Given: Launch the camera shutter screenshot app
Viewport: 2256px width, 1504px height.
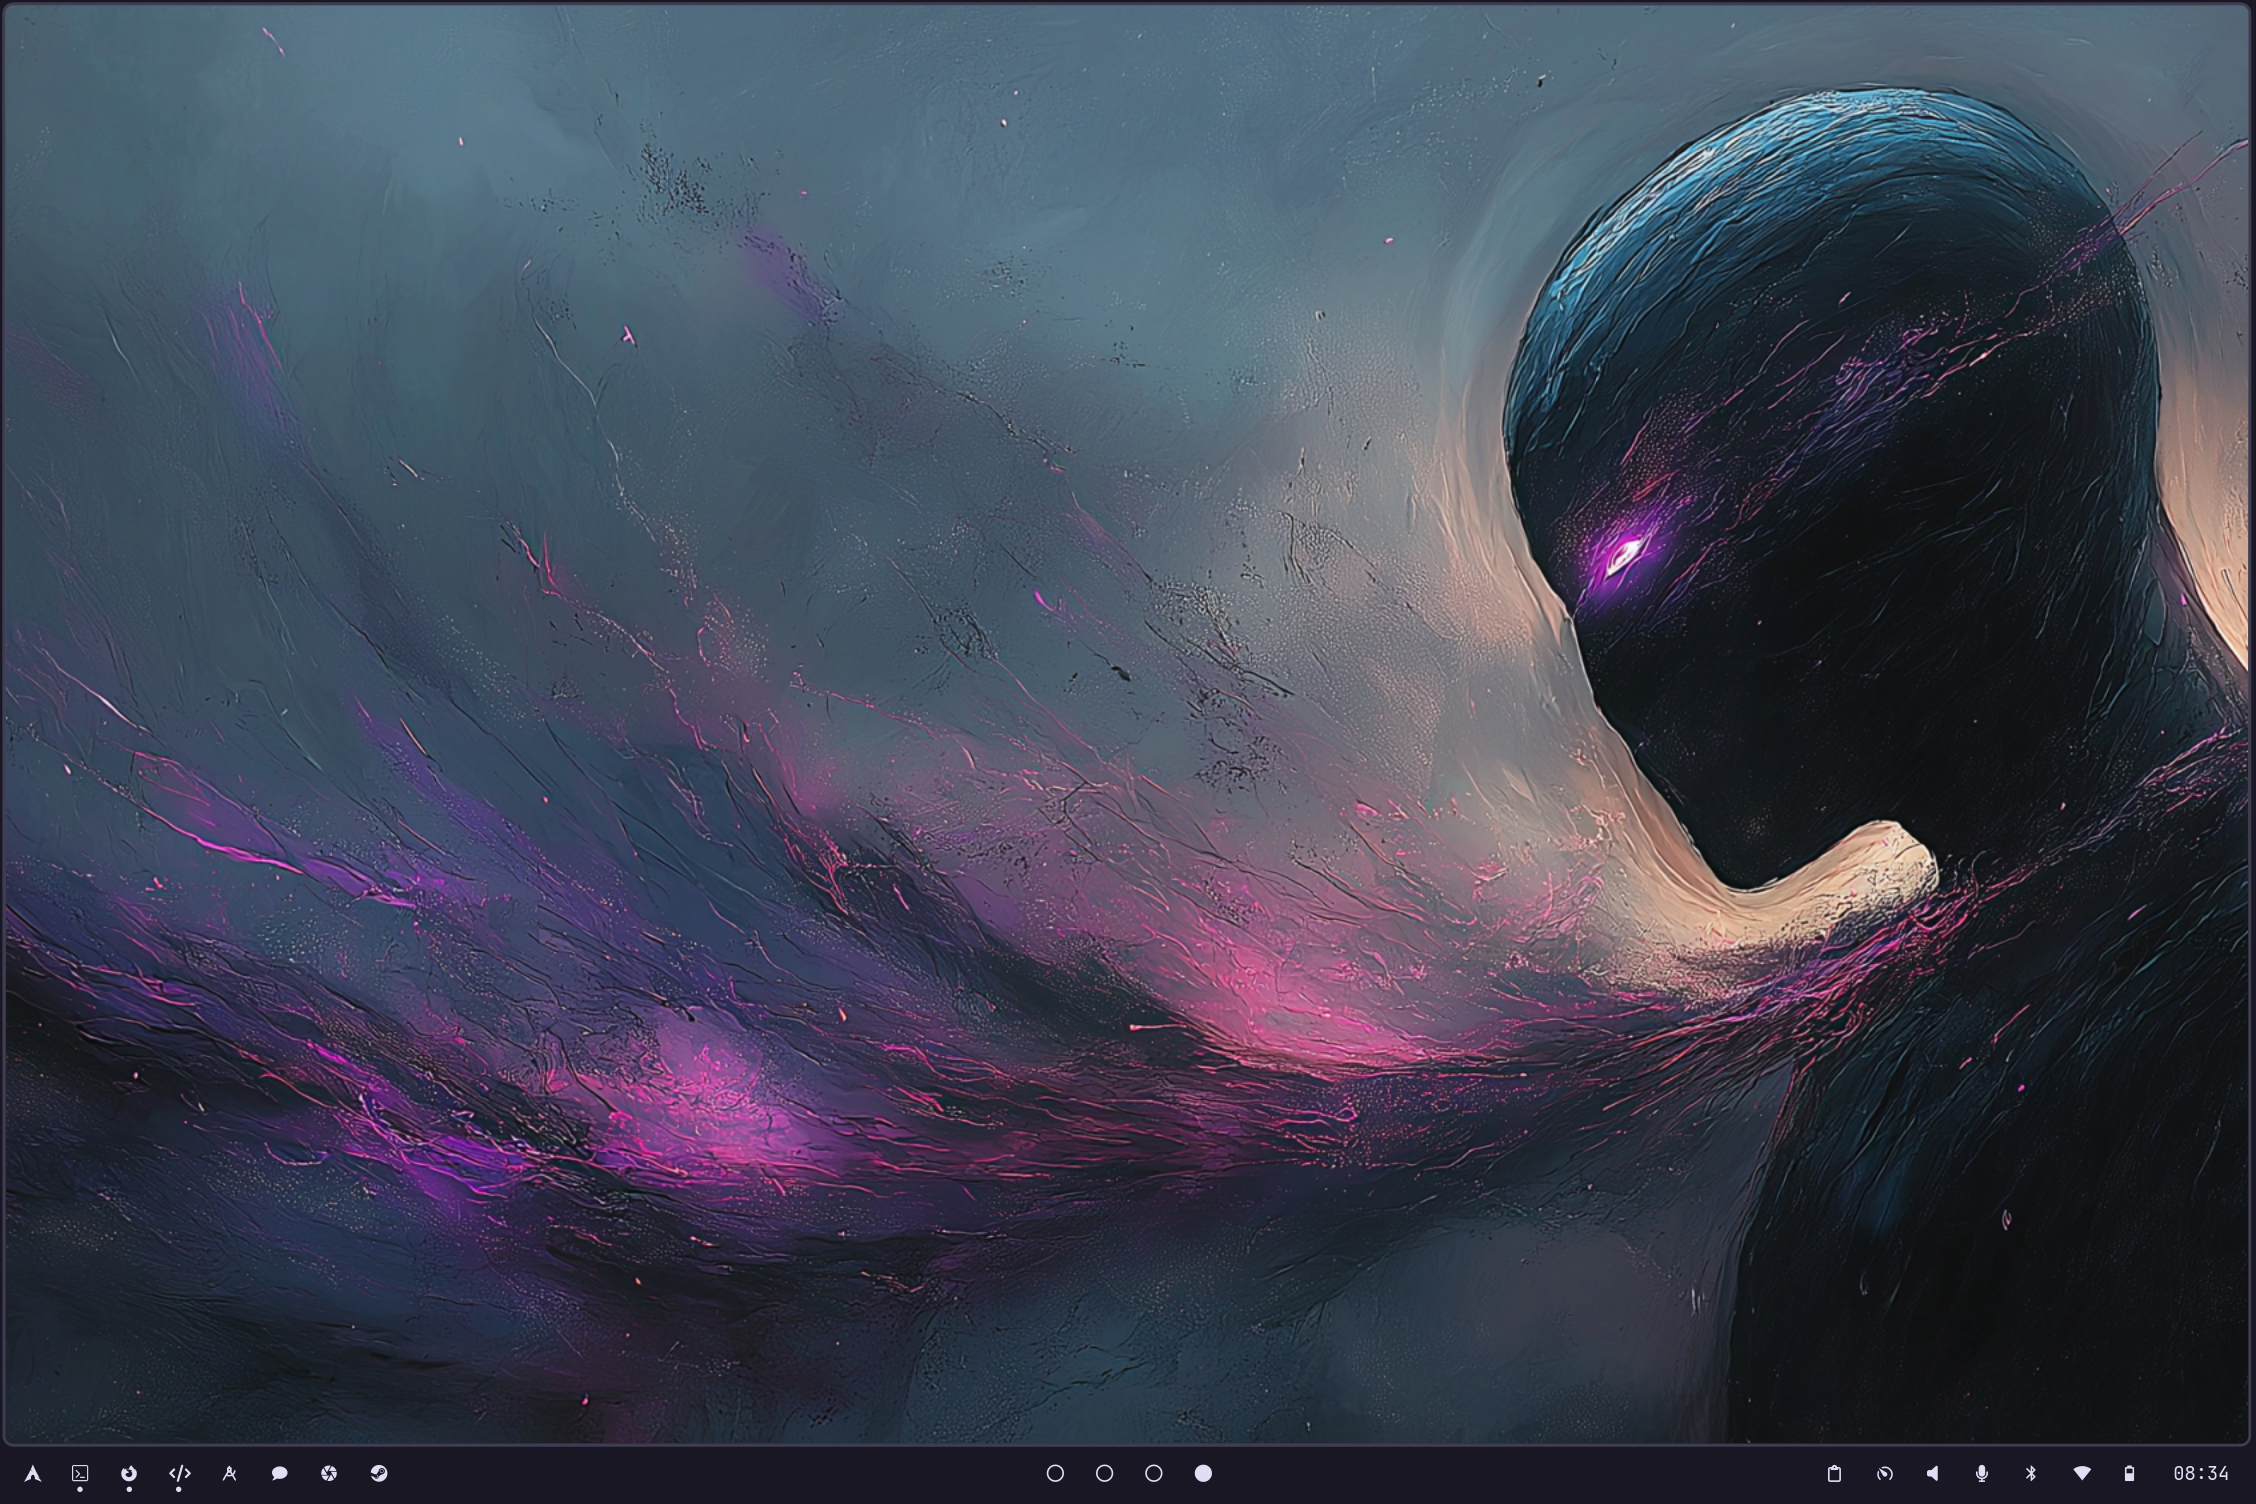Looking at the screenshot, I should click(x=329, y=1473).
